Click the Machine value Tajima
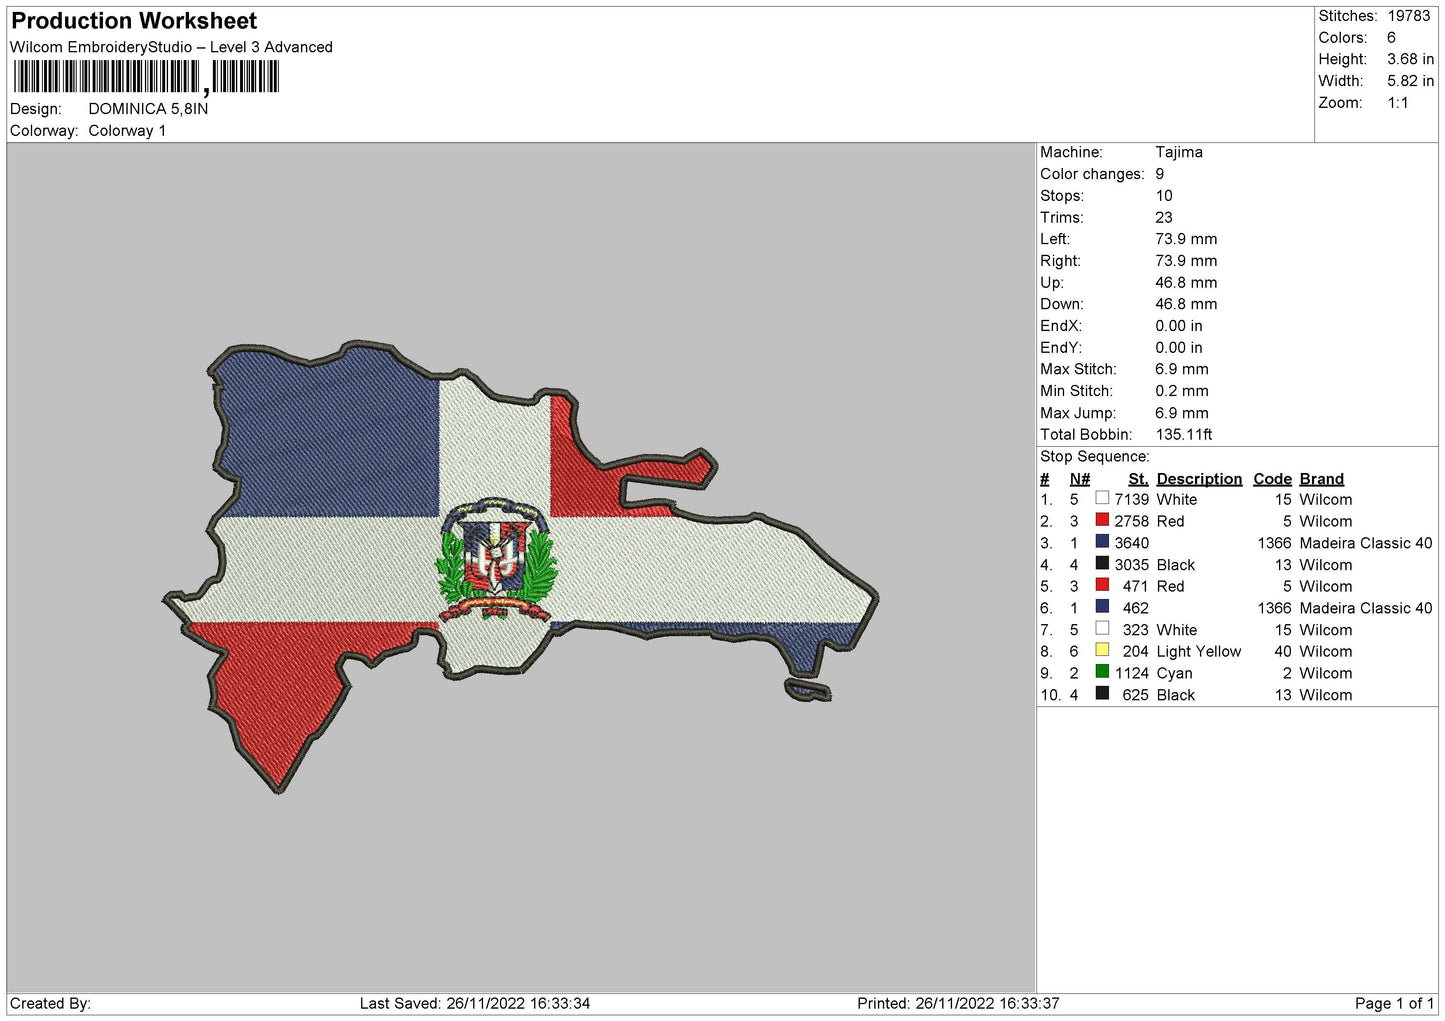The width and height of the screenshot is (1445, 1021). click(x=1179, y=152)
